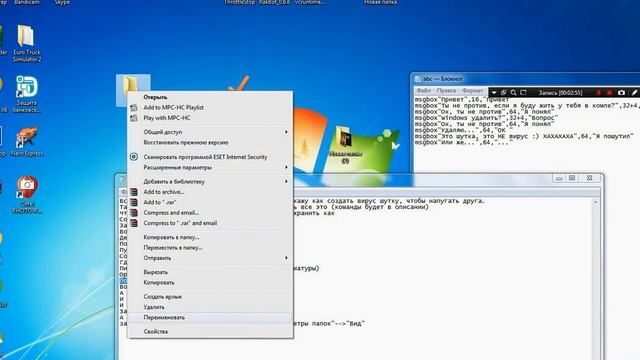Activate the Bandicam pencil drawing tool

[x=634, y=93]
